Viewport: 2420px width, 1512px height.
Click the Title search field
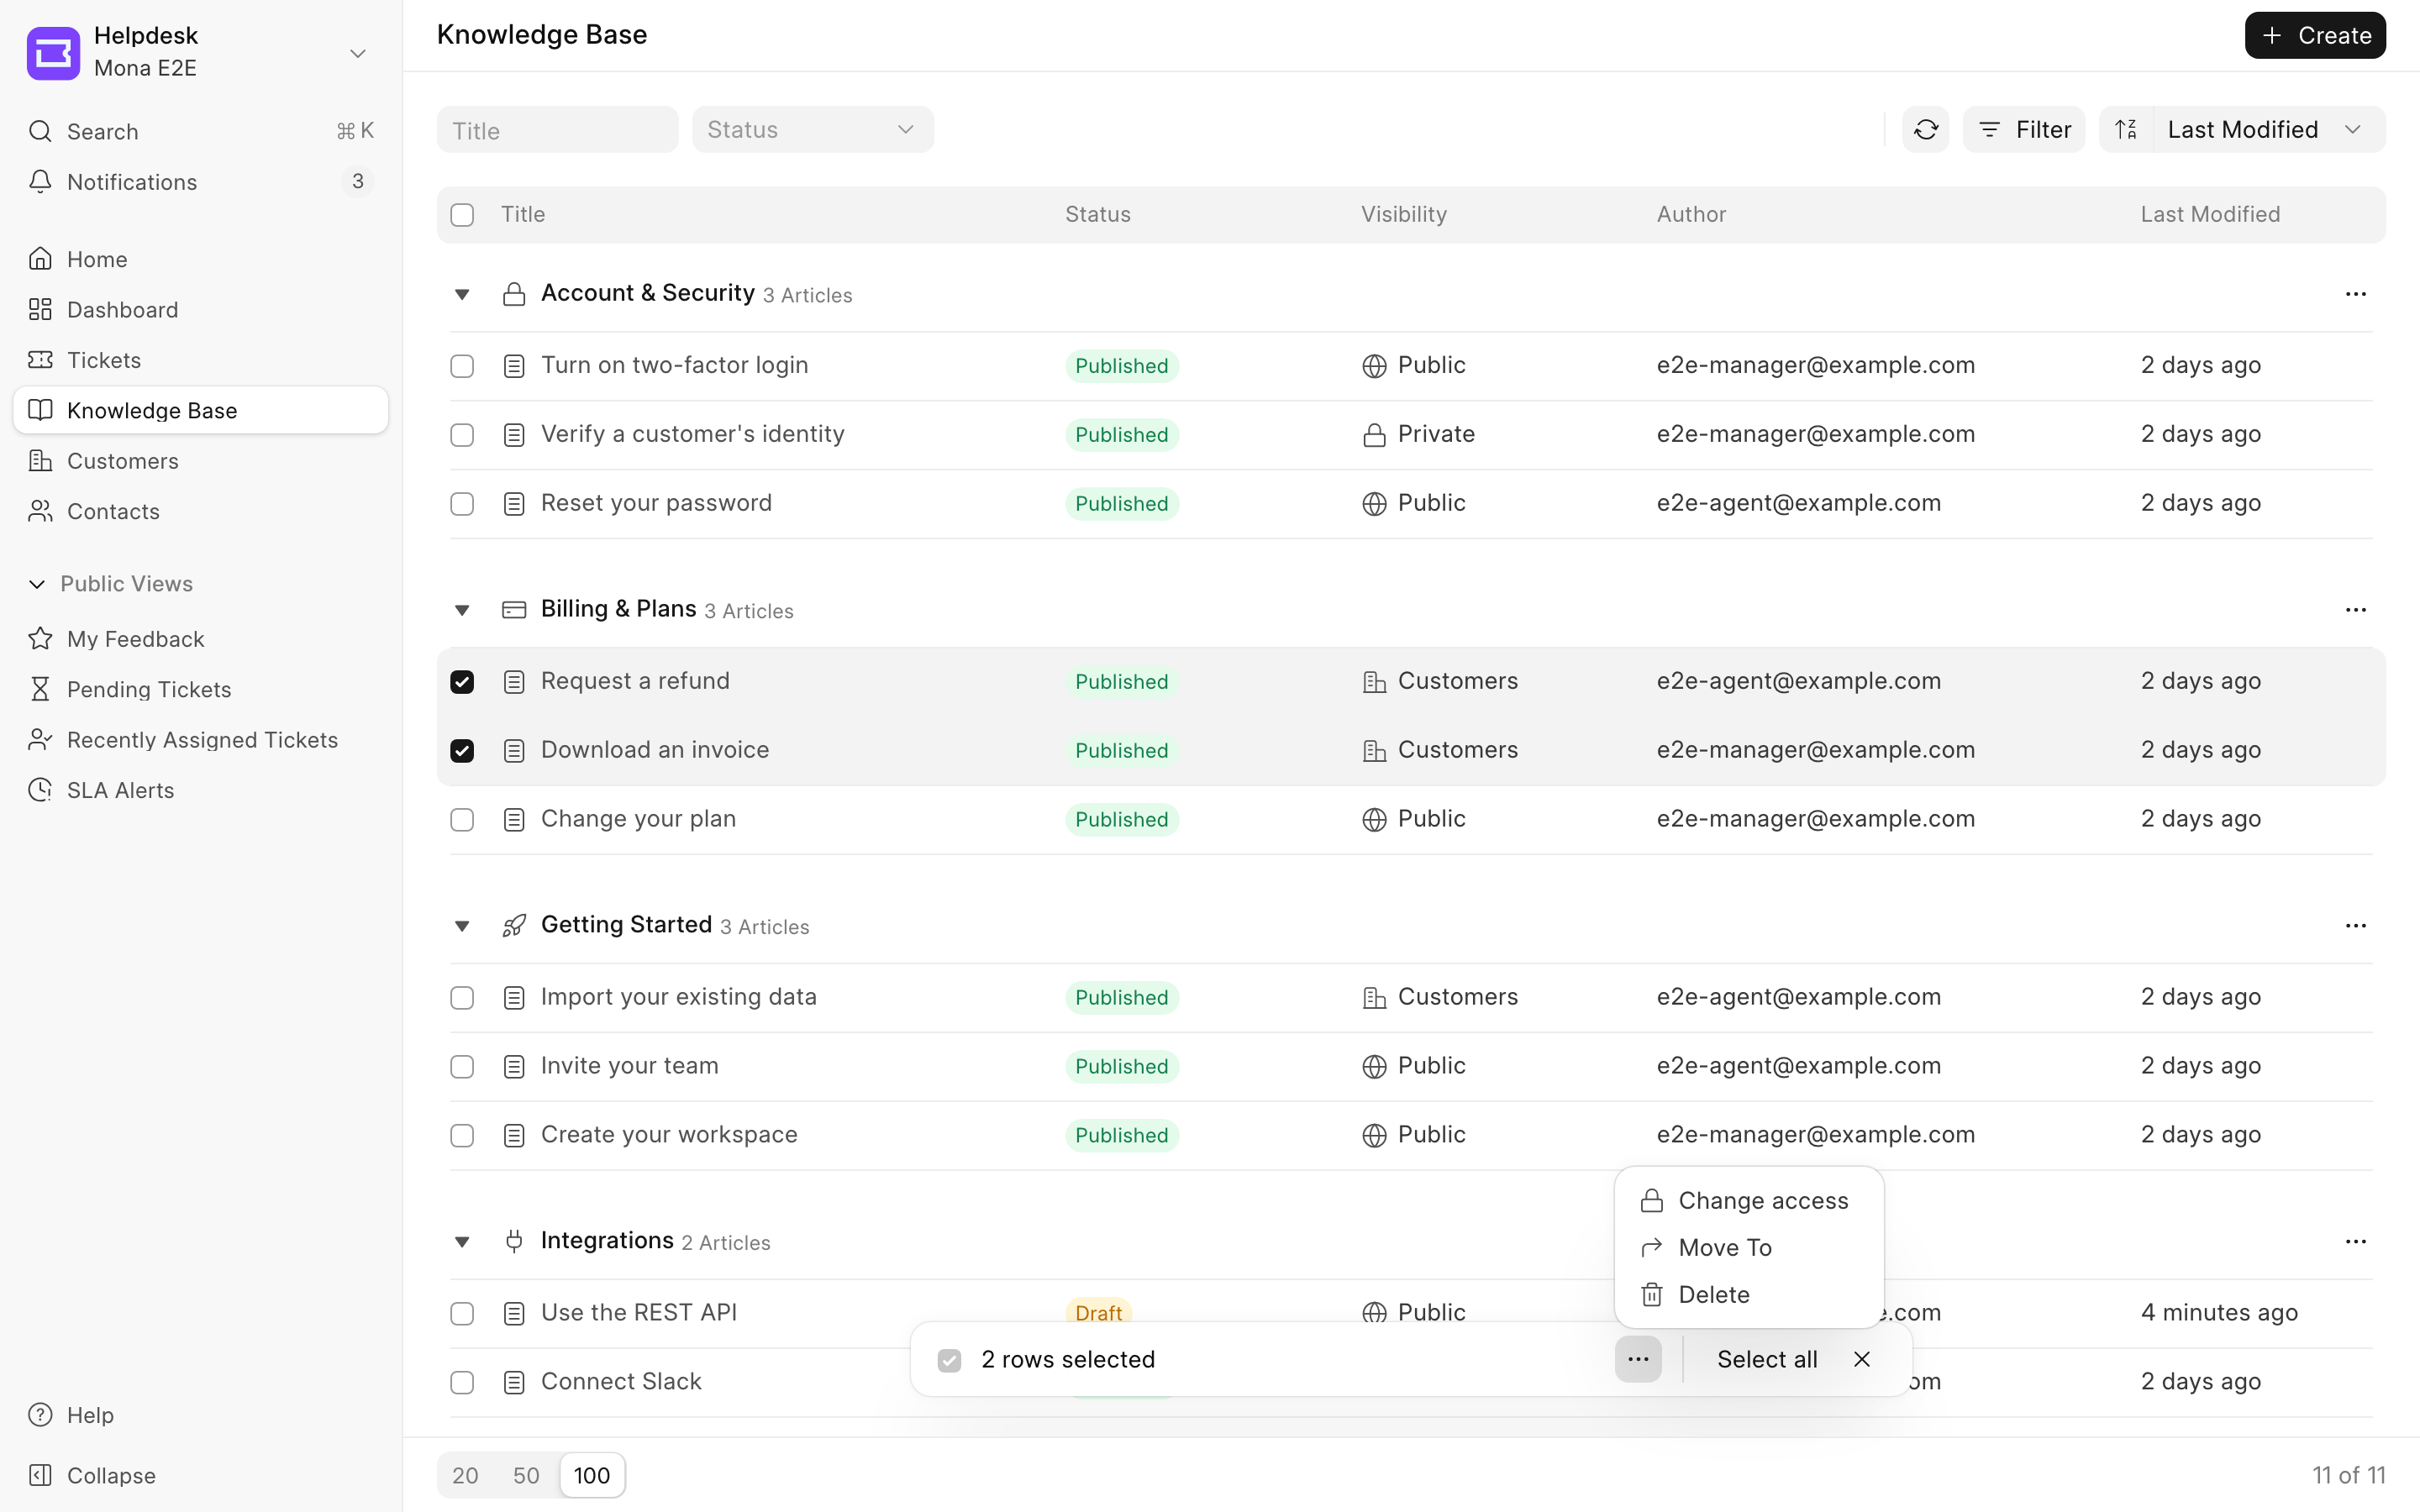pos(557,130)
